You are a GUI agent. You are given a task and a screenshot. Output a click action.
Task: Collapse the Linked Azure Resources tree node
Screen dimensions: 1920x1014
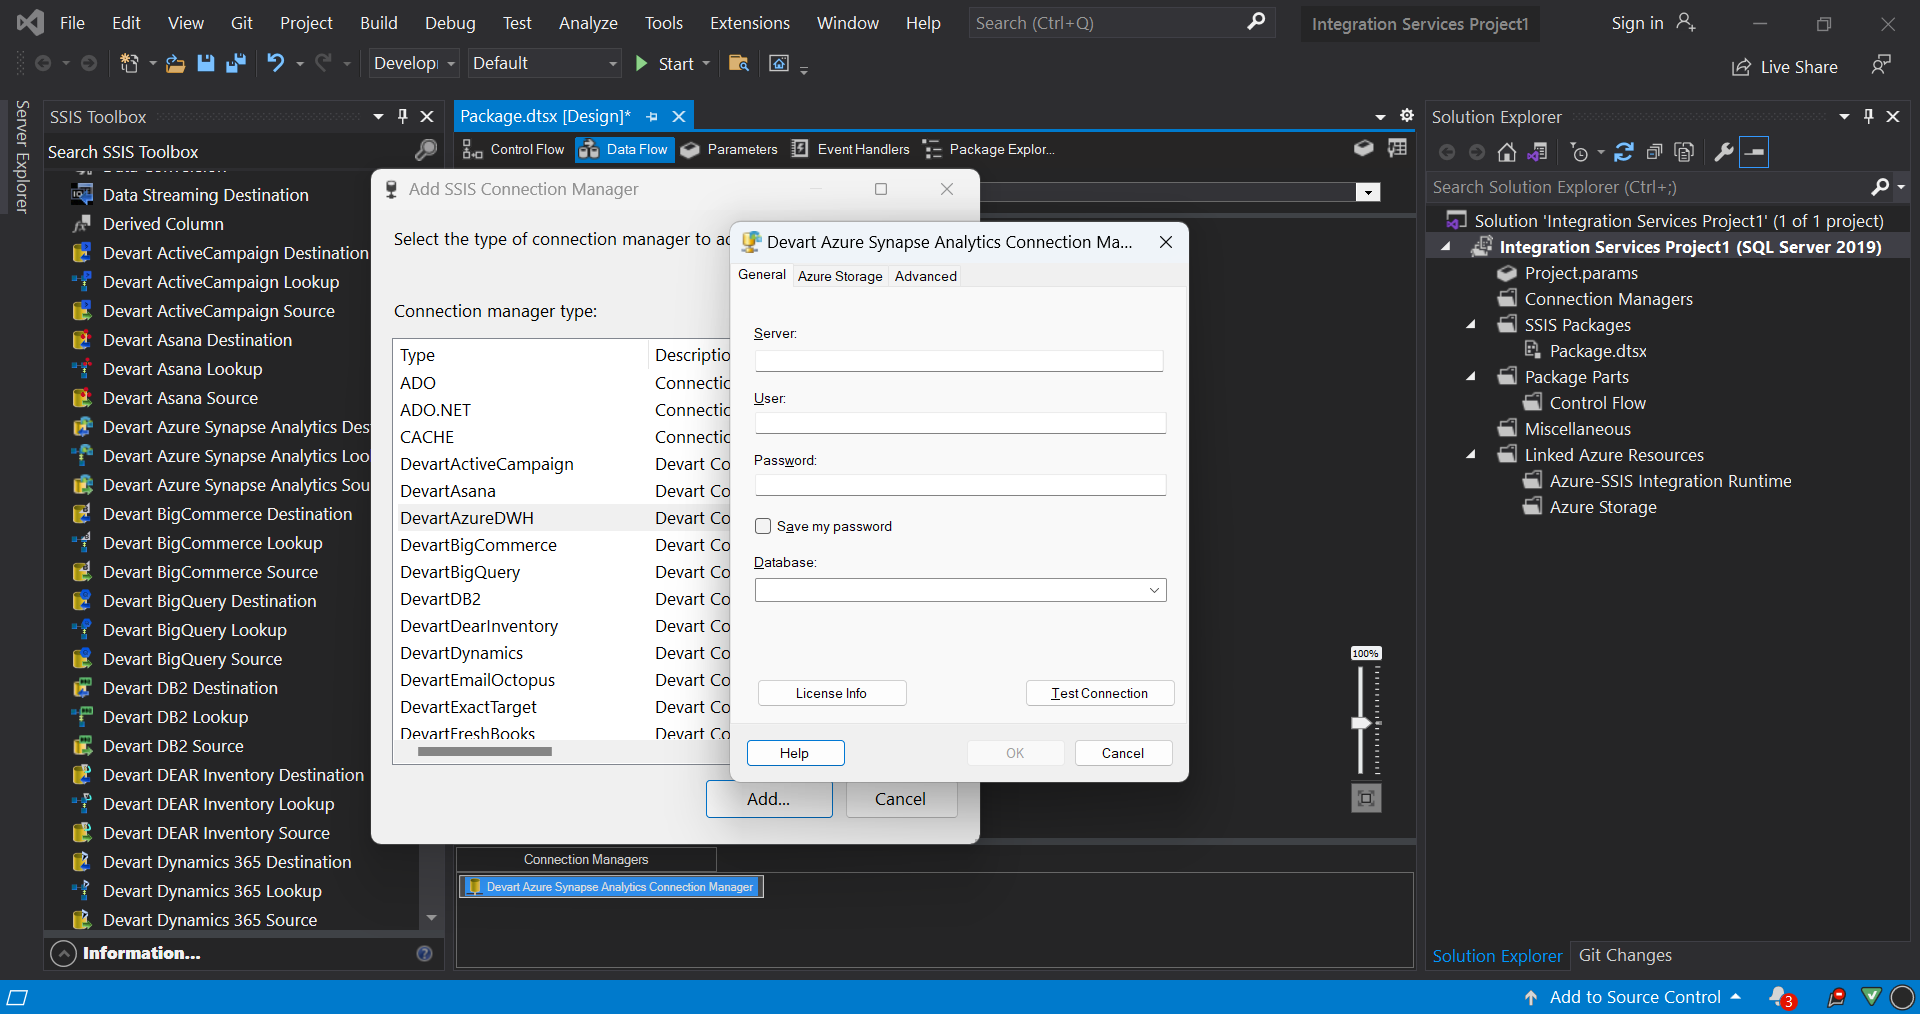[1471, 455]
